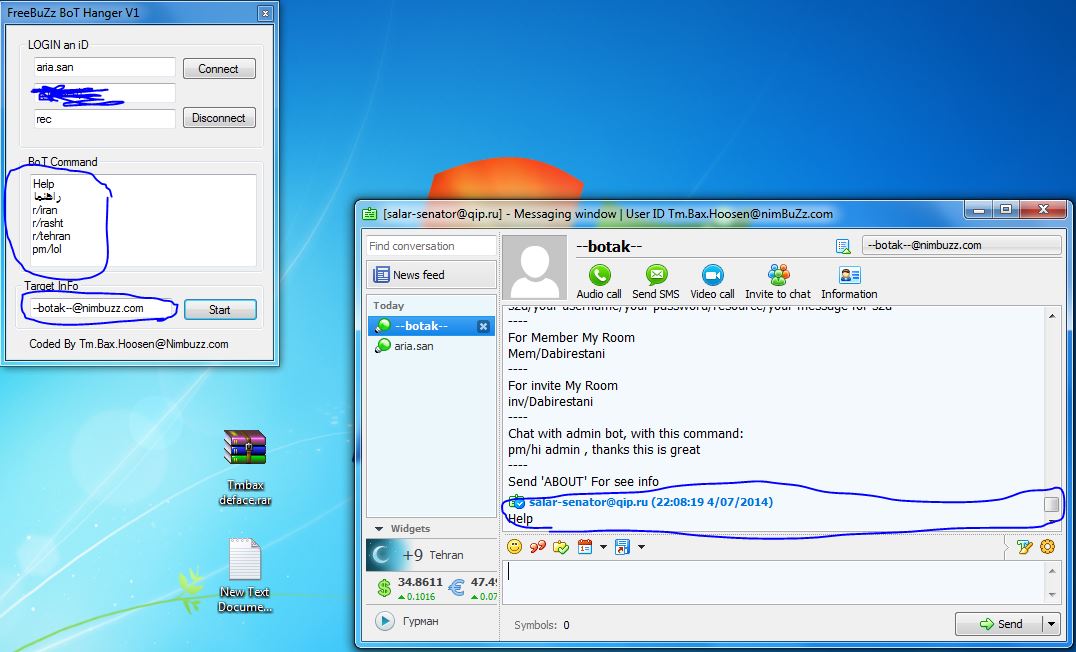The width and height of the screenshot is (1076, 652).
Task: Click the dollar exchange rate icon
Action: (384, 588)
